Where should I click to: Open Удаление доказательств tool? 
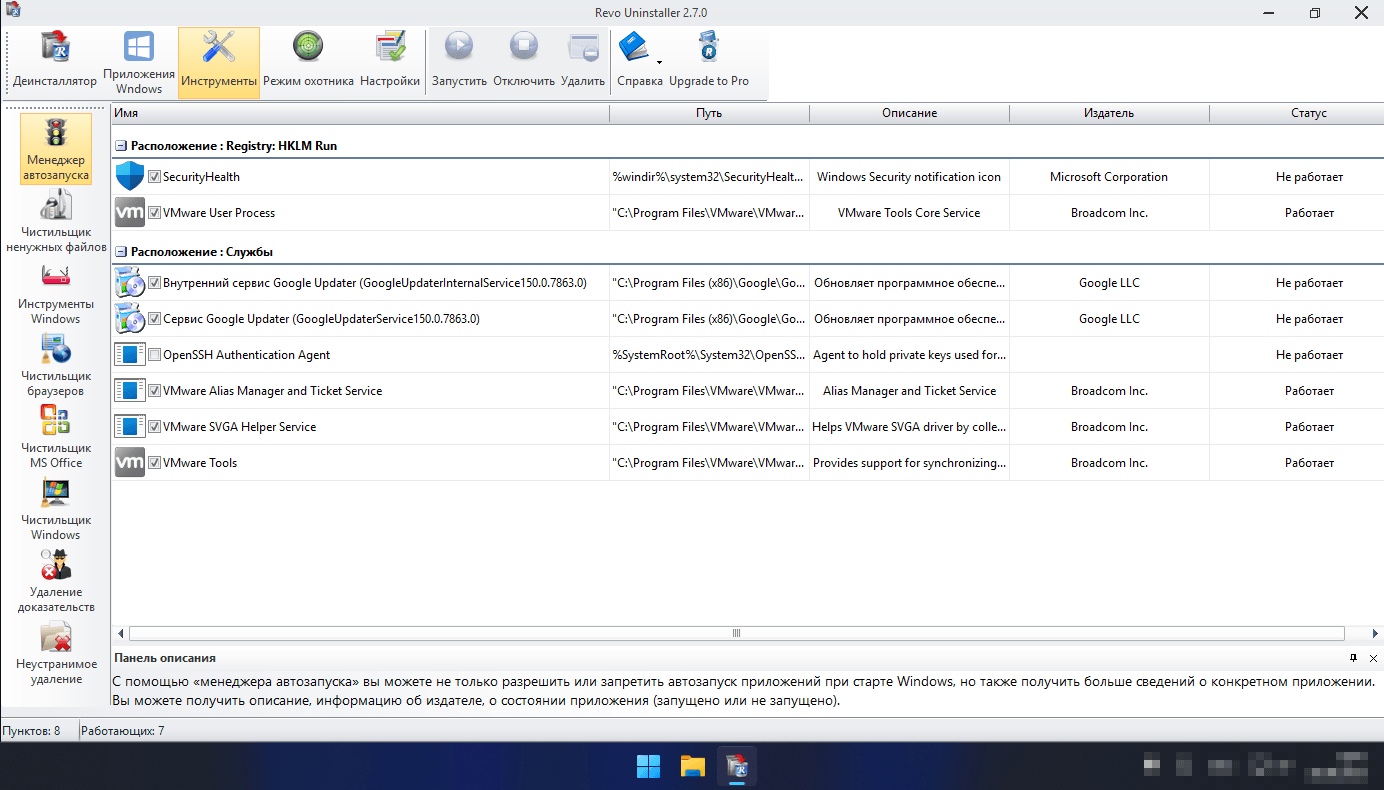point(56,581)
